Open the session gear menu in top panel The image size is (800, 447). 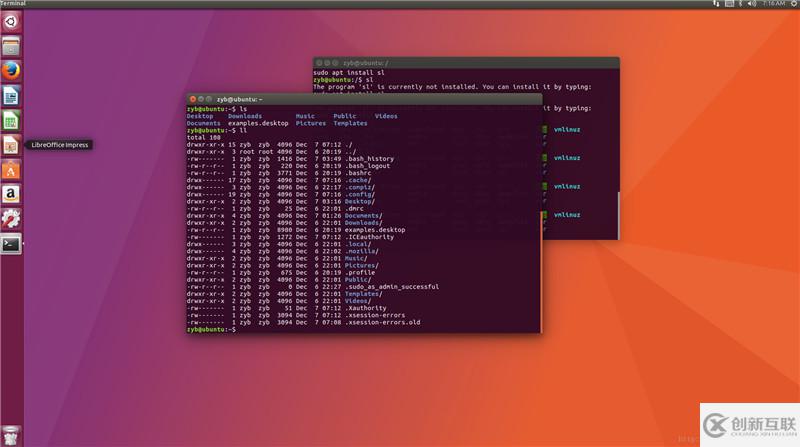(x=794, y=4)
